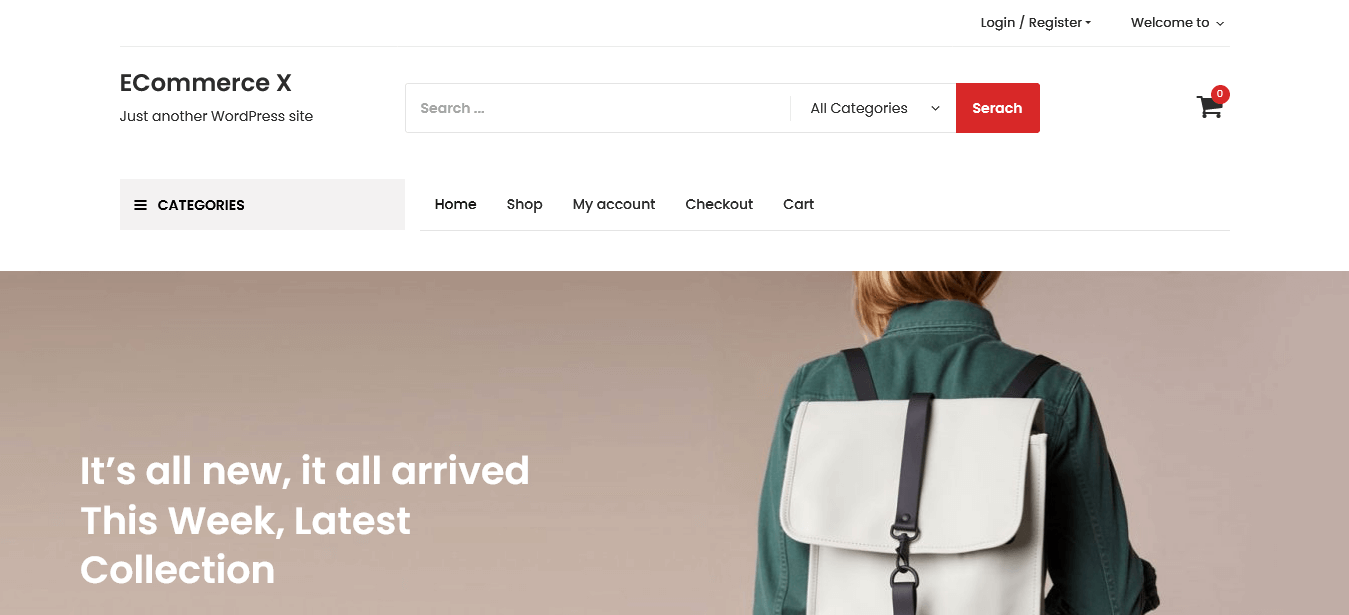Open the All Categories dropdown

[875, 108]
